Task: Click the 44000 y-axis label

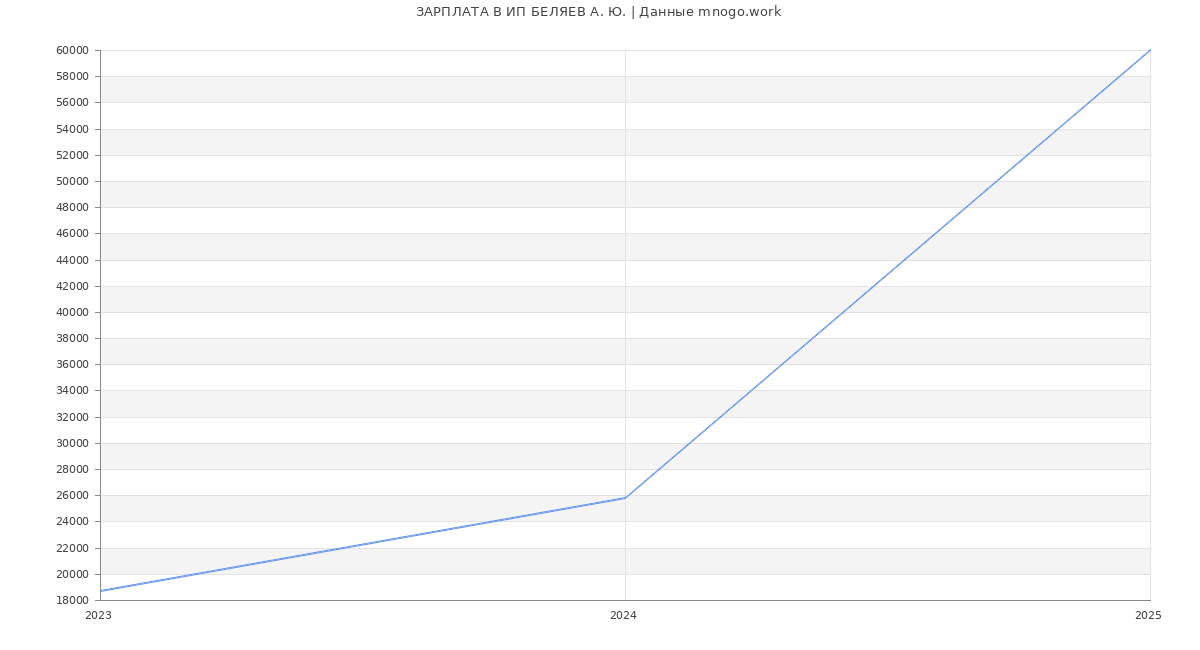Action: (x=73, y=260)
